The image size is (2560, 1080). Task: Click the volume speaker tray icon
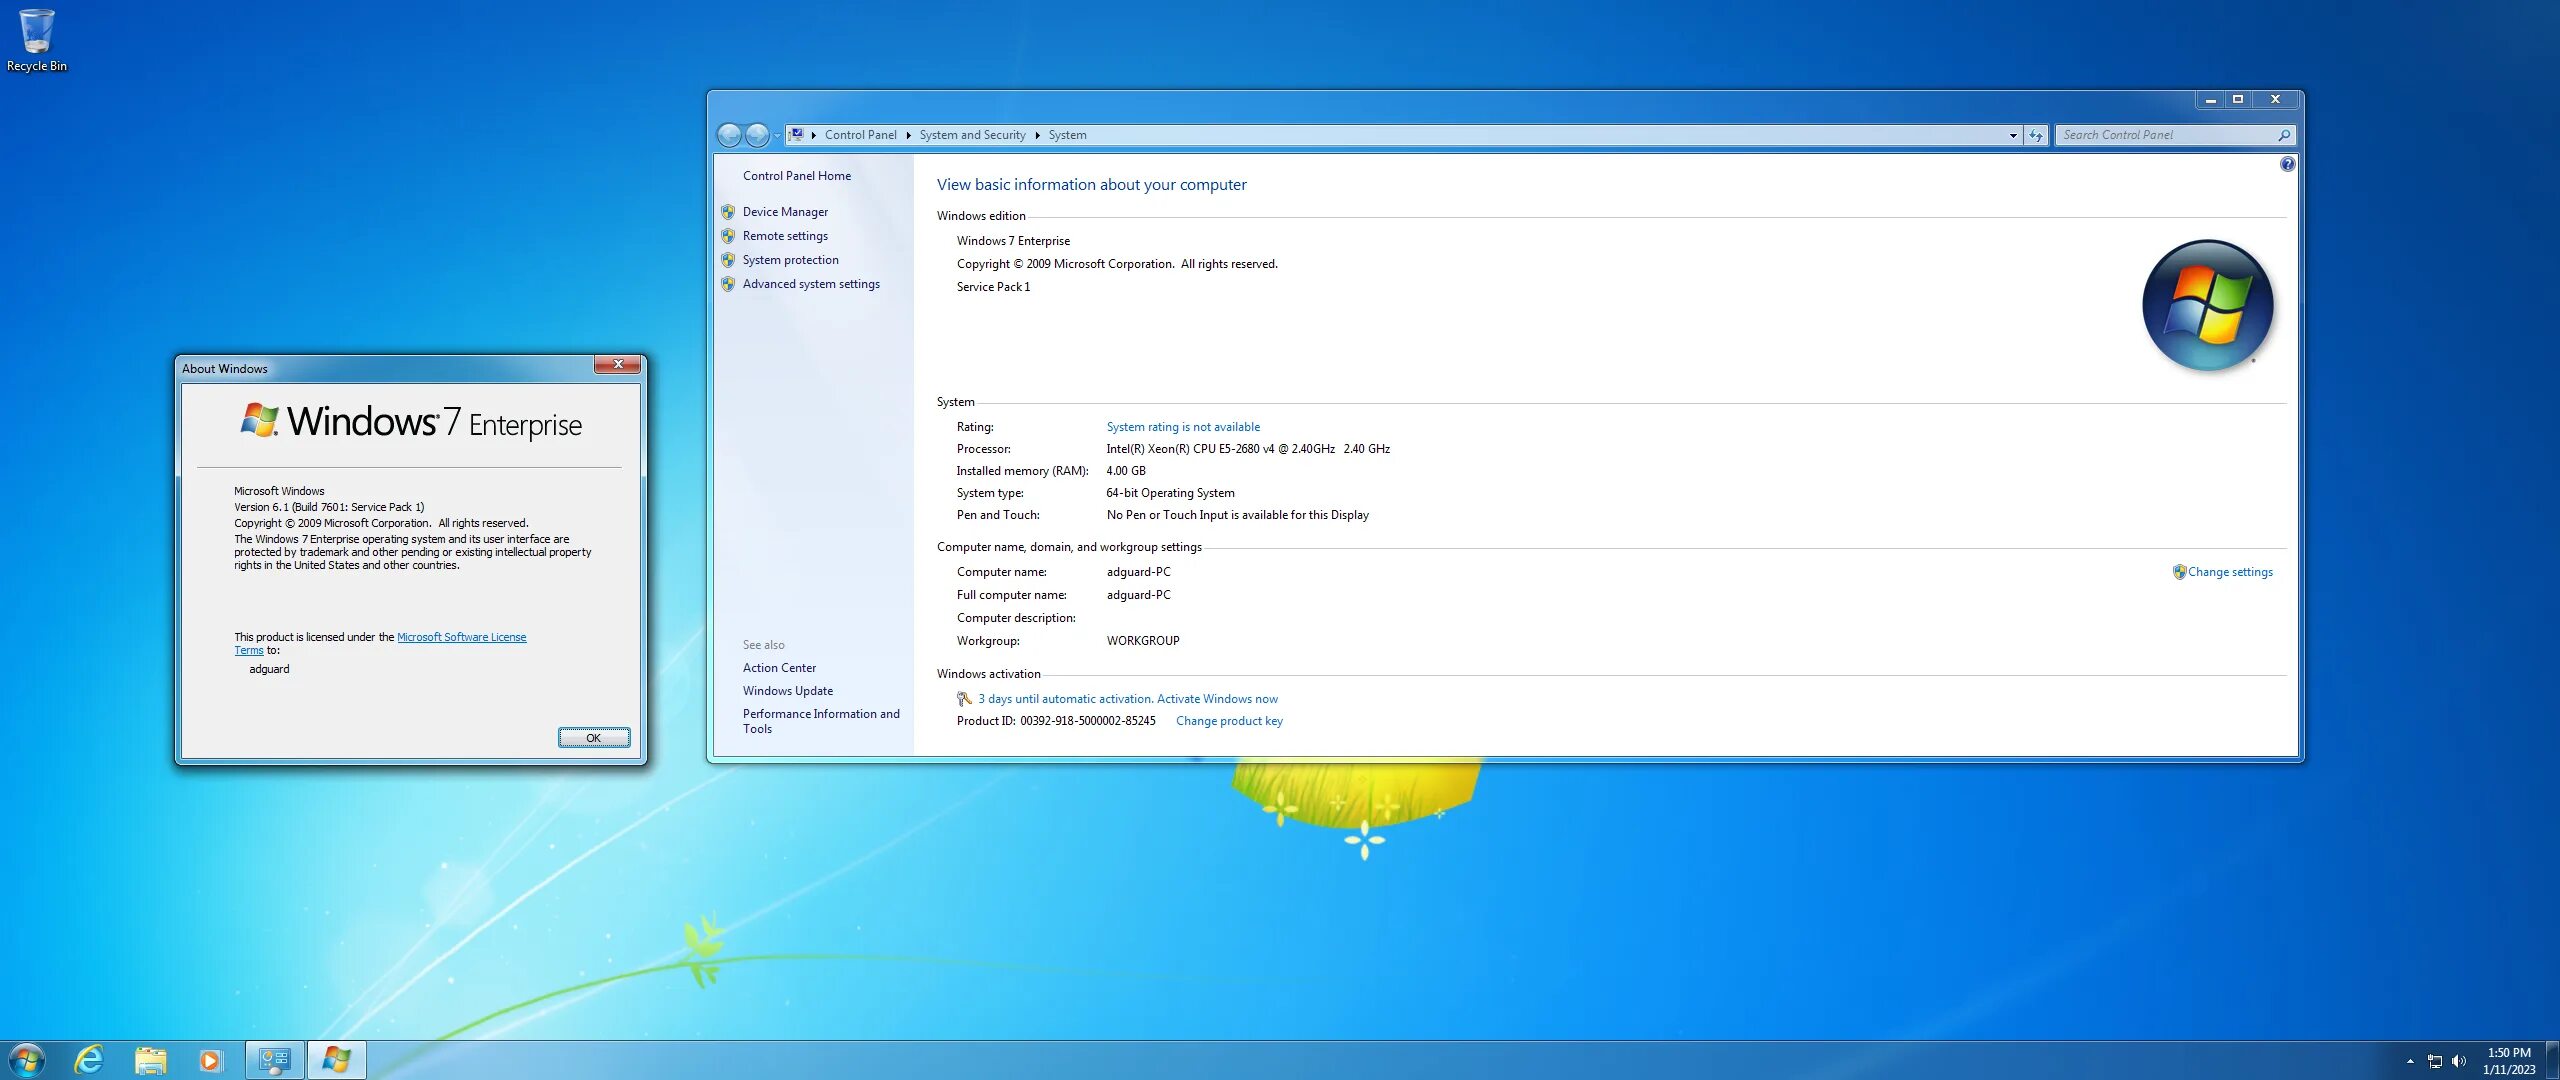tap(2459, 1061)
